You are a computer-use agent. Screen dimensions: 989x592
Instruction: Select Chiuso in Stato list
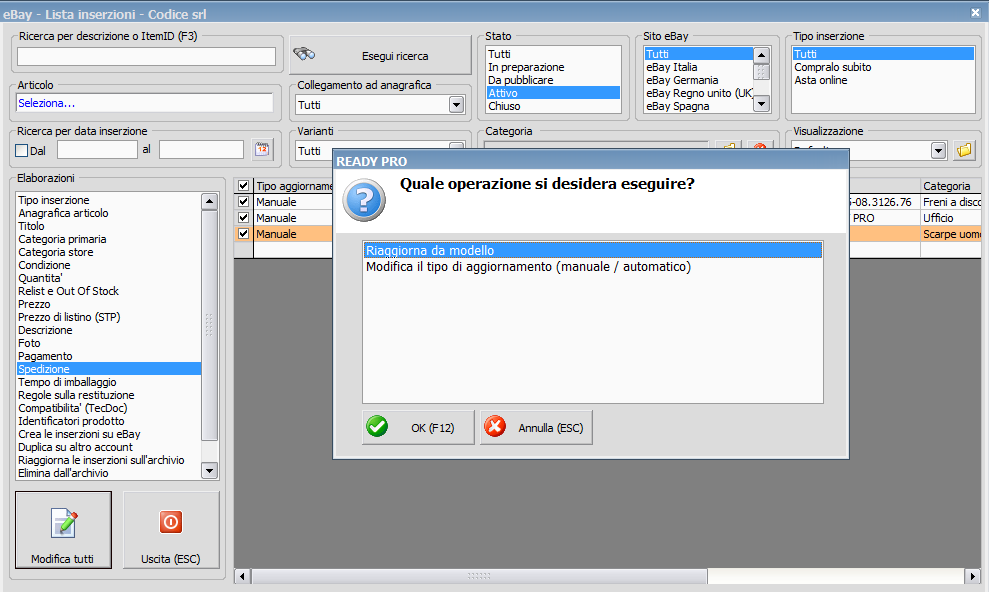tap(553, 106)
